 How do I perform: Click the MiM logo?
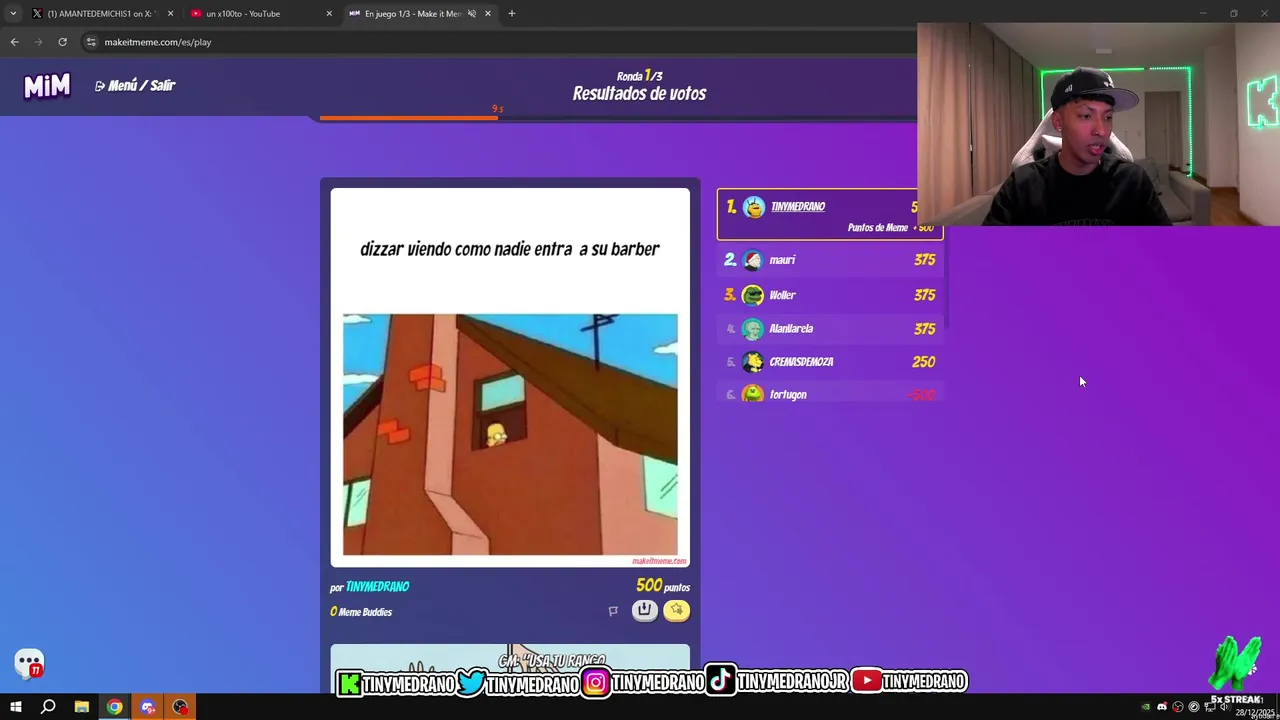(x=47, y=86)
